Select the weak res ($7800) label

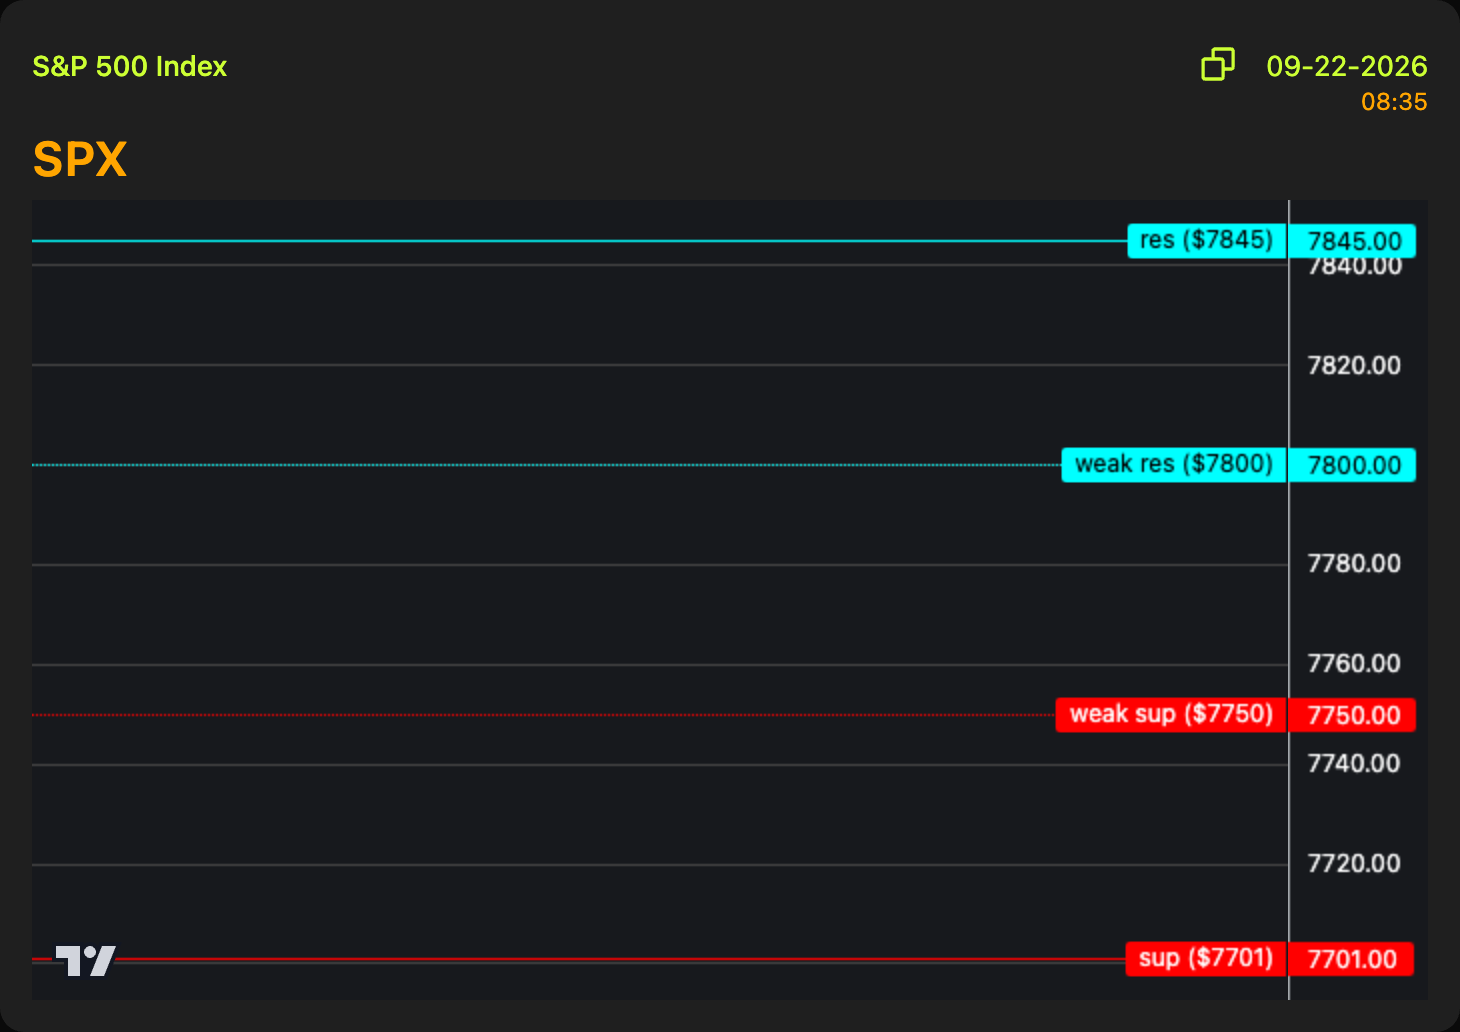pos(1173,465)
